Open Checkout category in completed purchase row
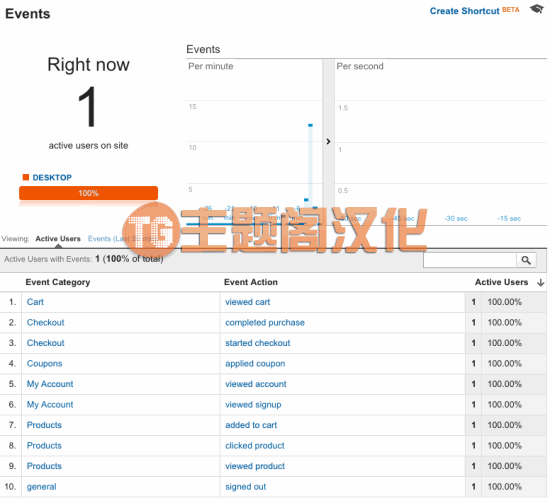Viewport: 550px width, 503px height. 46,323
